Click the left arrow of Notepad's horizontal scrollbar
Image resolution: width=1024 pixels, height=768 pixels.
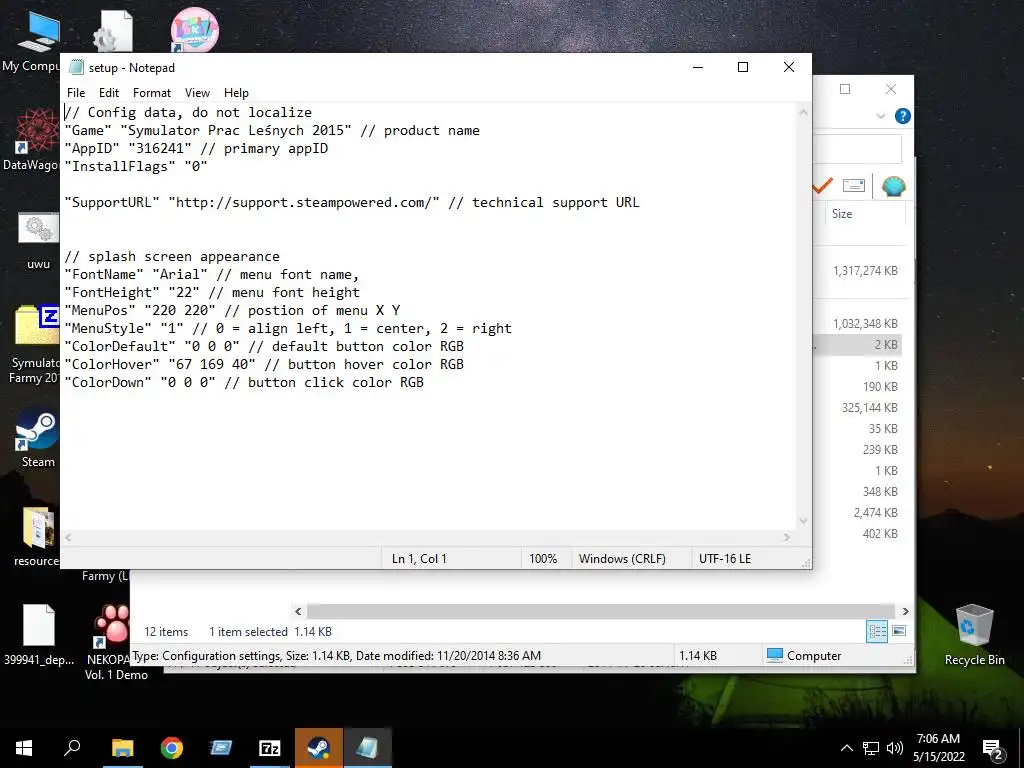coord(69,537)
